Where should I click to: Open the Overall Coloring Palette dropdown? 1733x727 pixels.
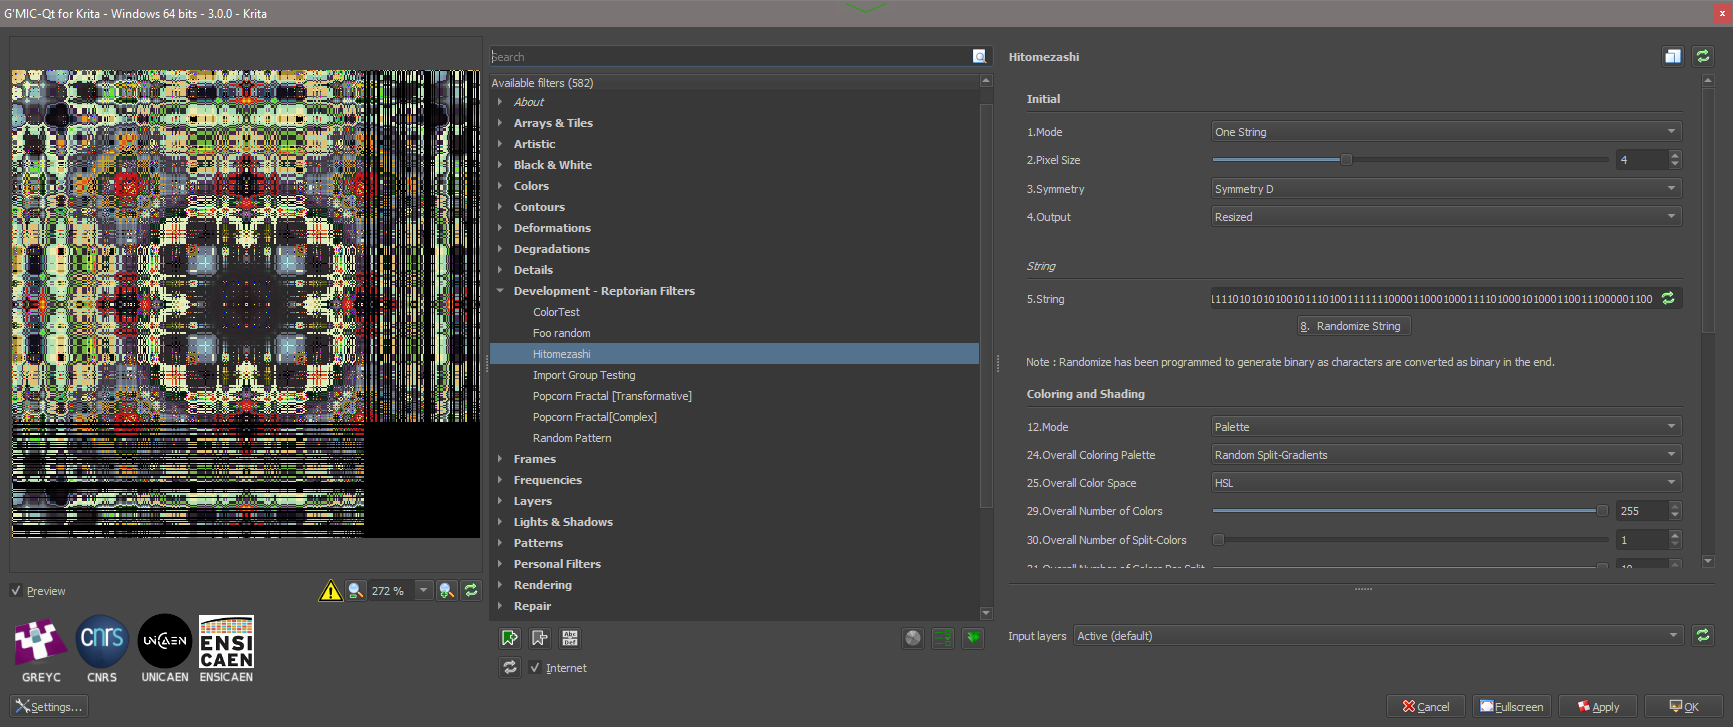[1445, 455]
